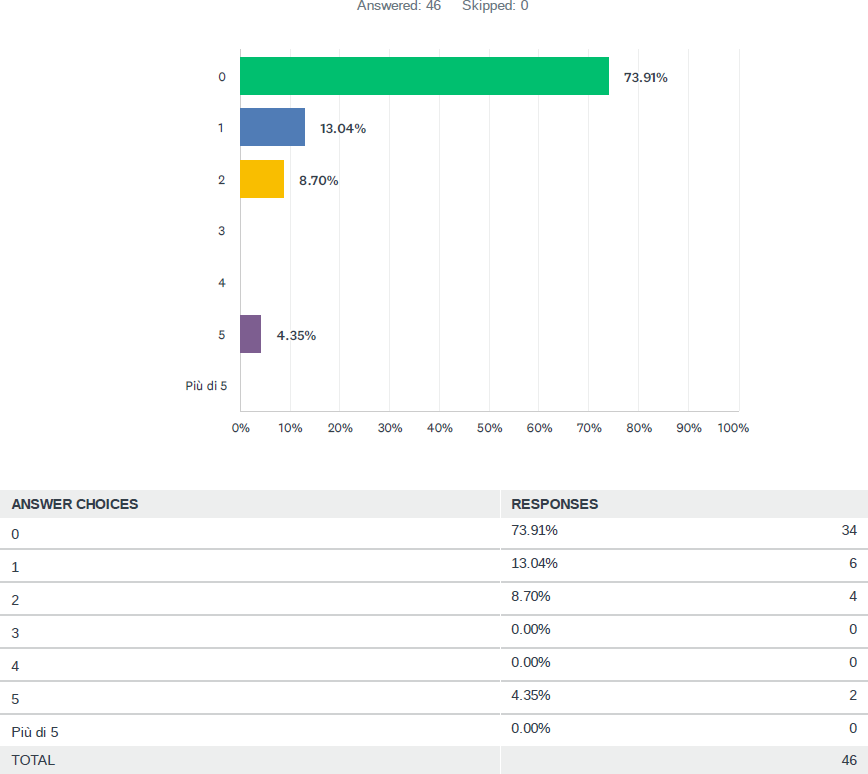Image resolution: width=868 pixels, height=774 pixels.
Task: Click the TOTAL row label in the table
Action: pos(33,760)
